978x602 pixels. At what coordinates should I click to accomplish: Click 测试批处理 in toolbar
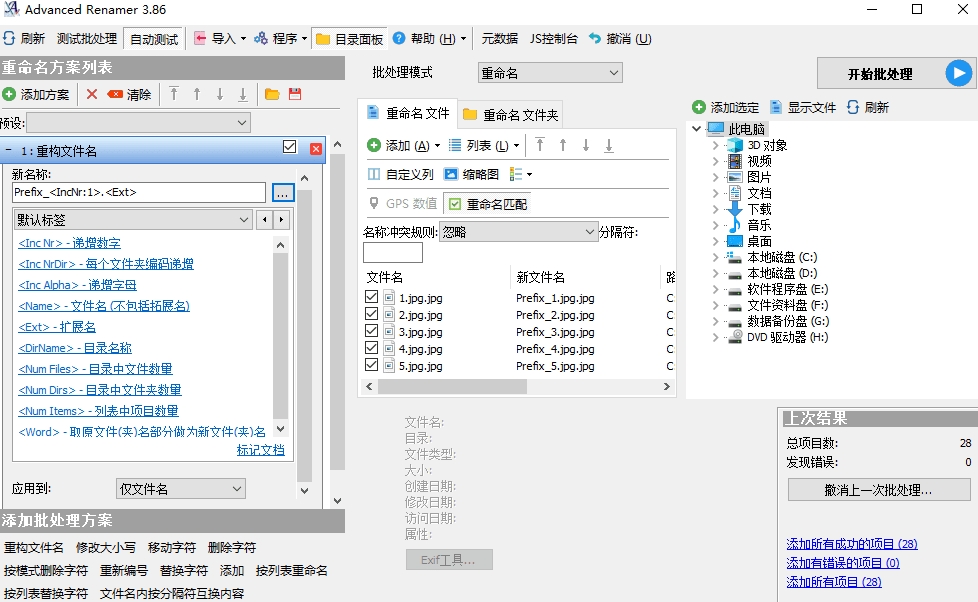tap(87, 39)
